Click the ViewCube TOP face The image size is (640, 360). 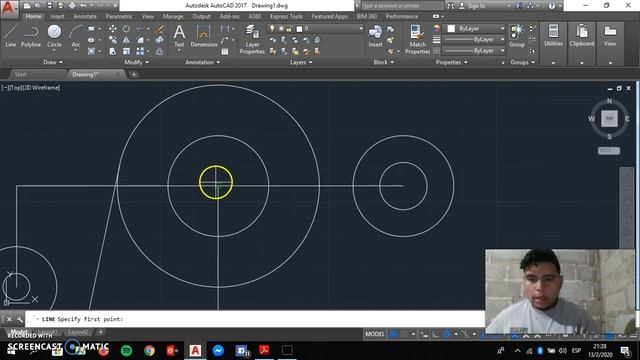[x=609, y=118]
